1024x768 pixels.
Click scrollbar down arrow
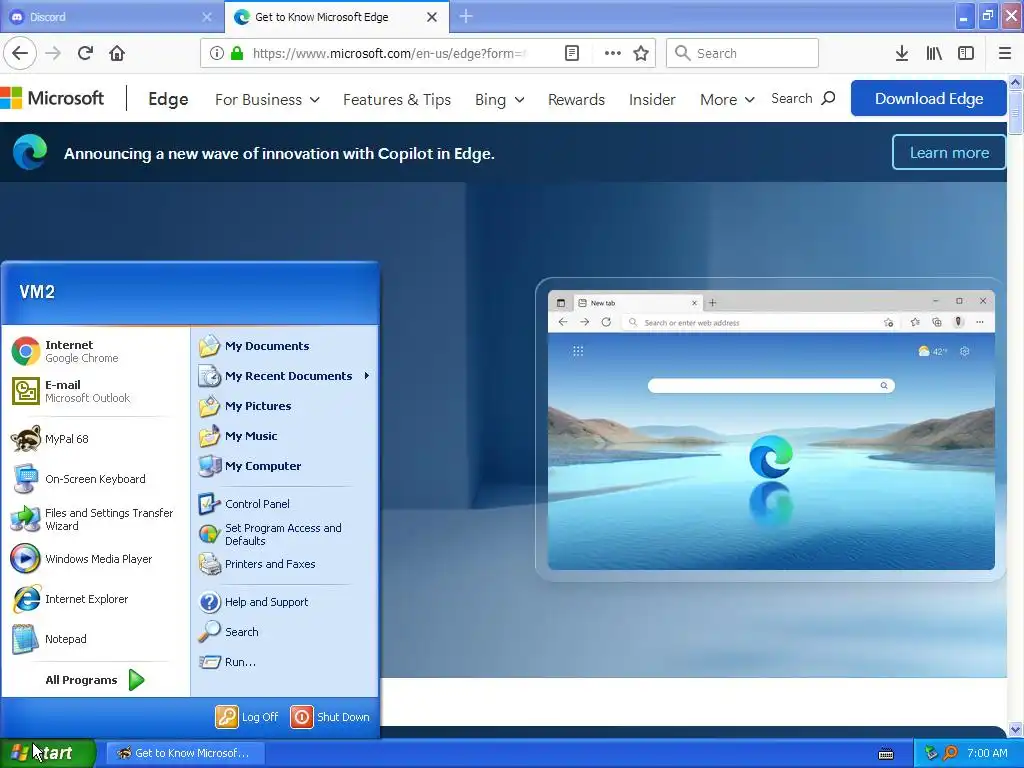(x=1015, y=729)
